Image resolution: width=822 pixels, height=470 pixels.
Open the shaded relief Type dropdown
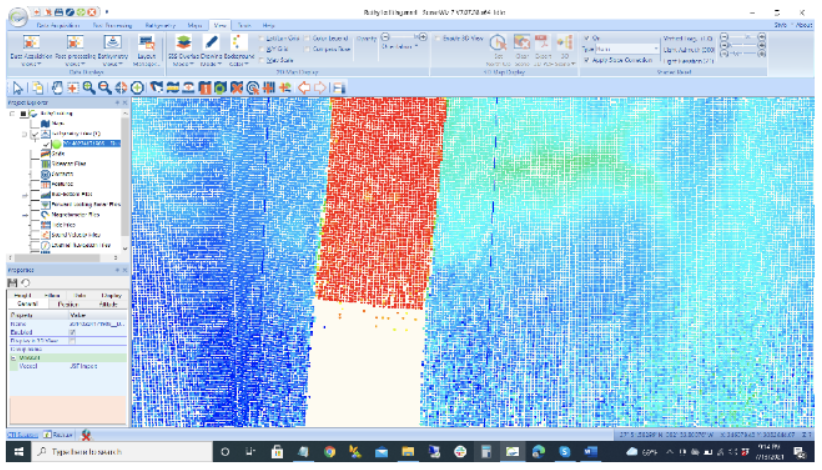pos(658,48)
